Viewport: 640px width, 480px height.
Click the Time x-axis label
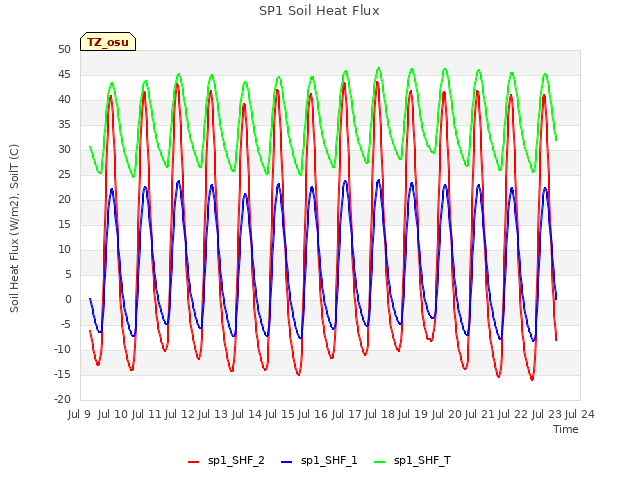(x=566, y=429)
